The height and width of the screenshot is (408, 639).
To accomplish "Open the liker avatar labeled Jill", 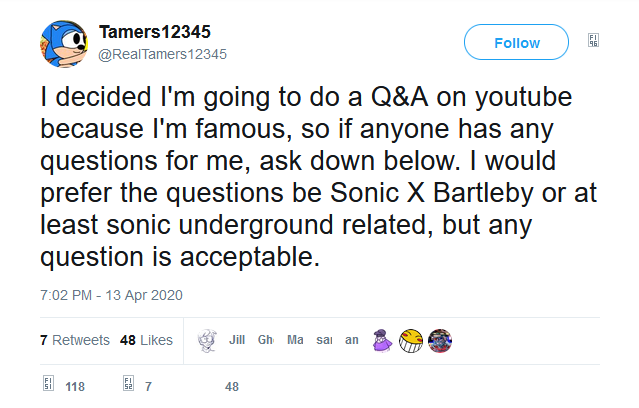I will (237, 340).
